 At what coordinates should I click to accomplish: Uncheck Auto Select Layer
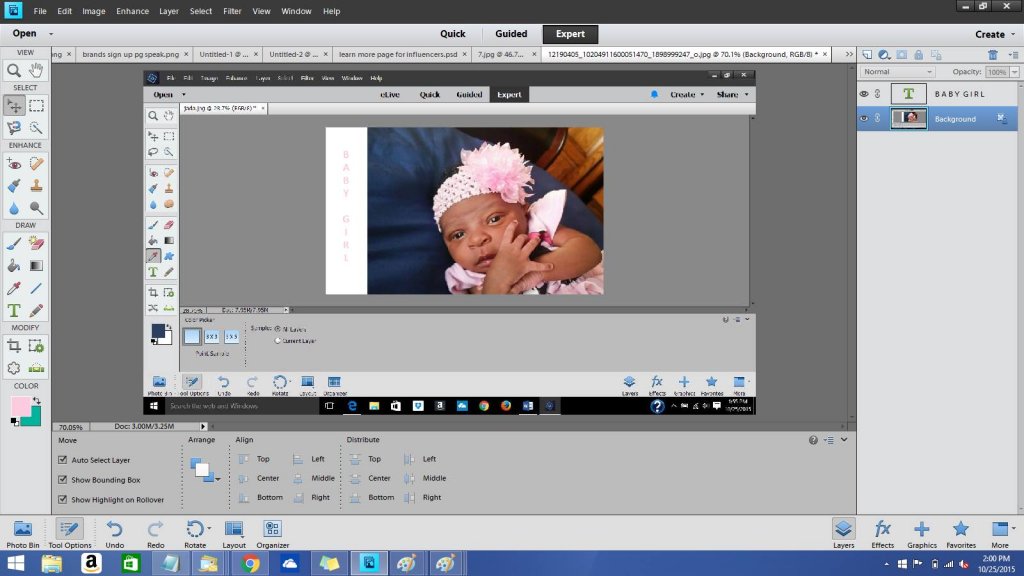pyautogui.click(x=63, y=460)
